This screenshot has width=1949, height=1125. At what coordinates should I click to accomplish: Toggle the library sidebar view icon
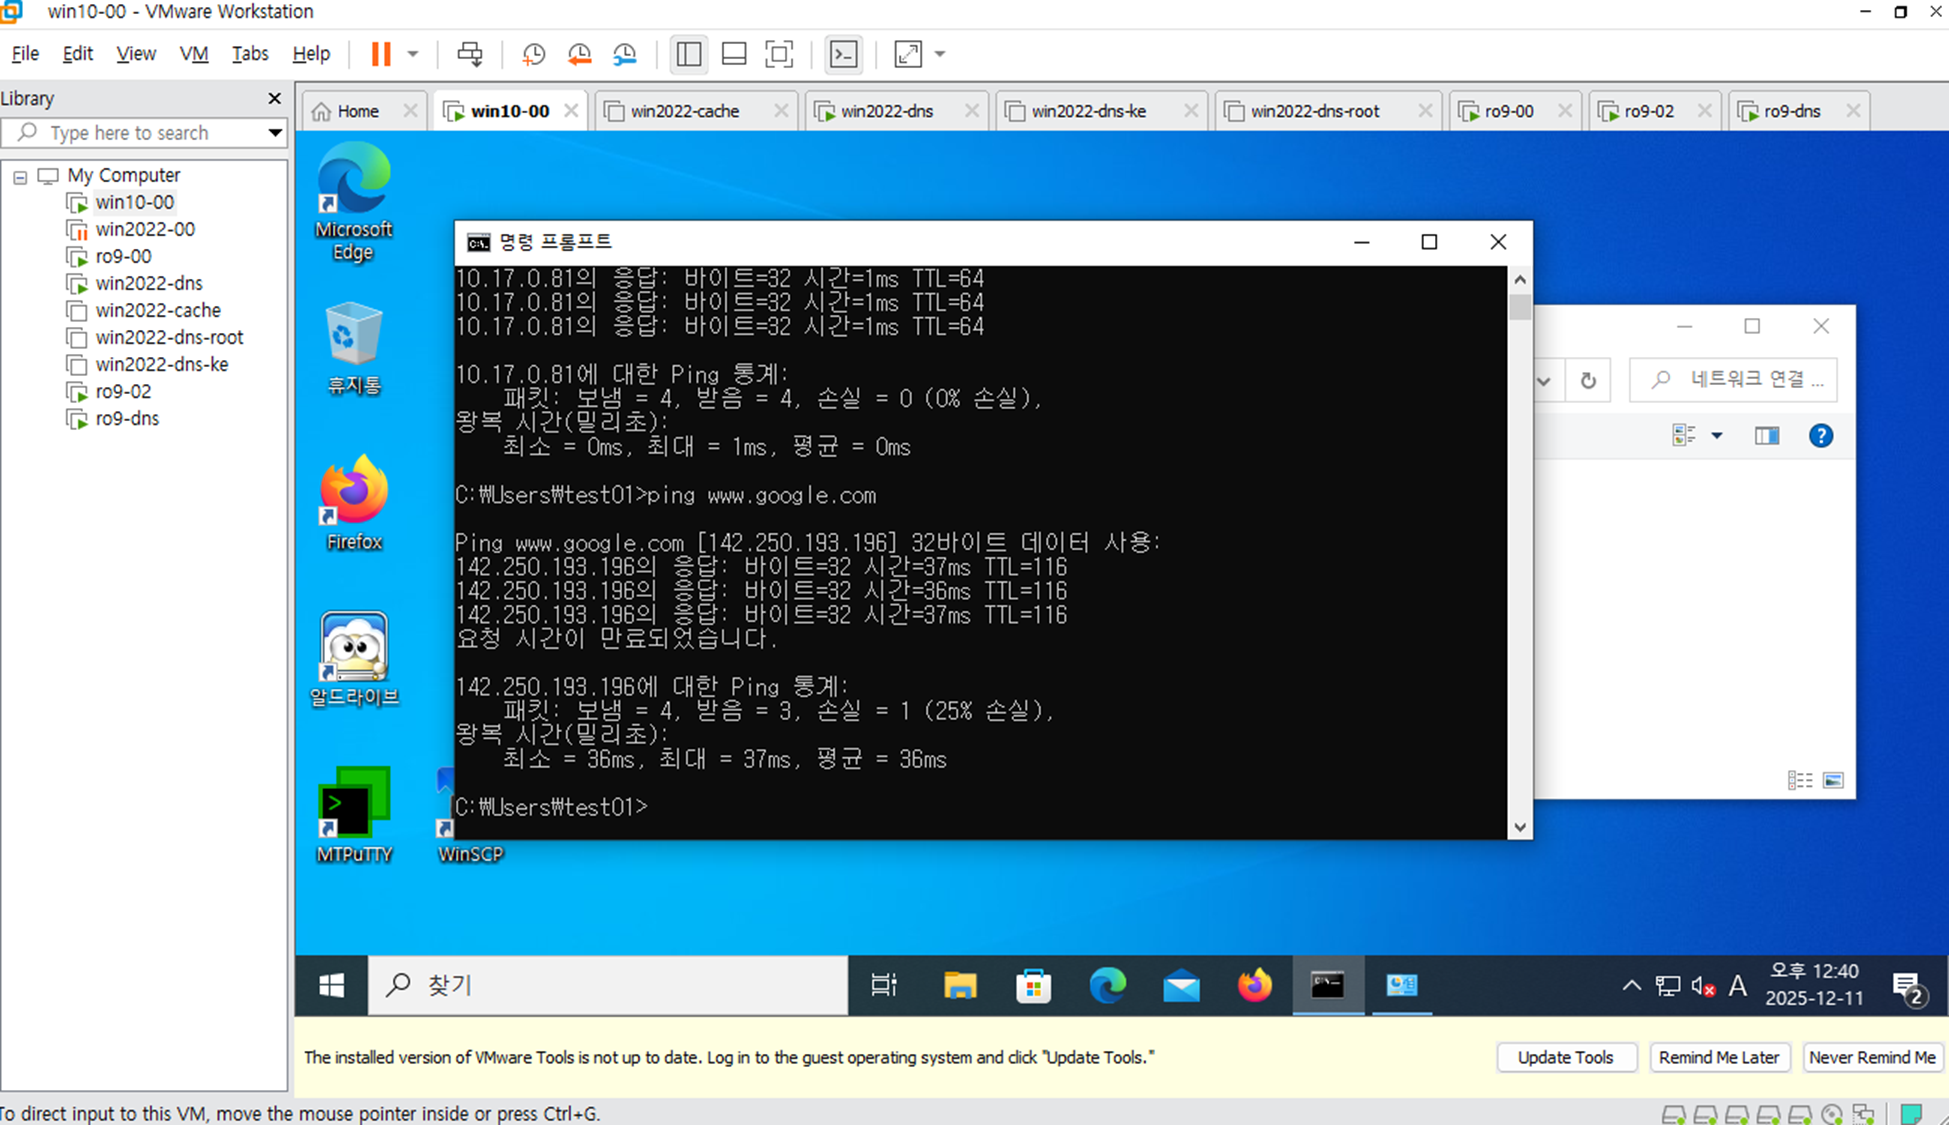pos(688,54)
